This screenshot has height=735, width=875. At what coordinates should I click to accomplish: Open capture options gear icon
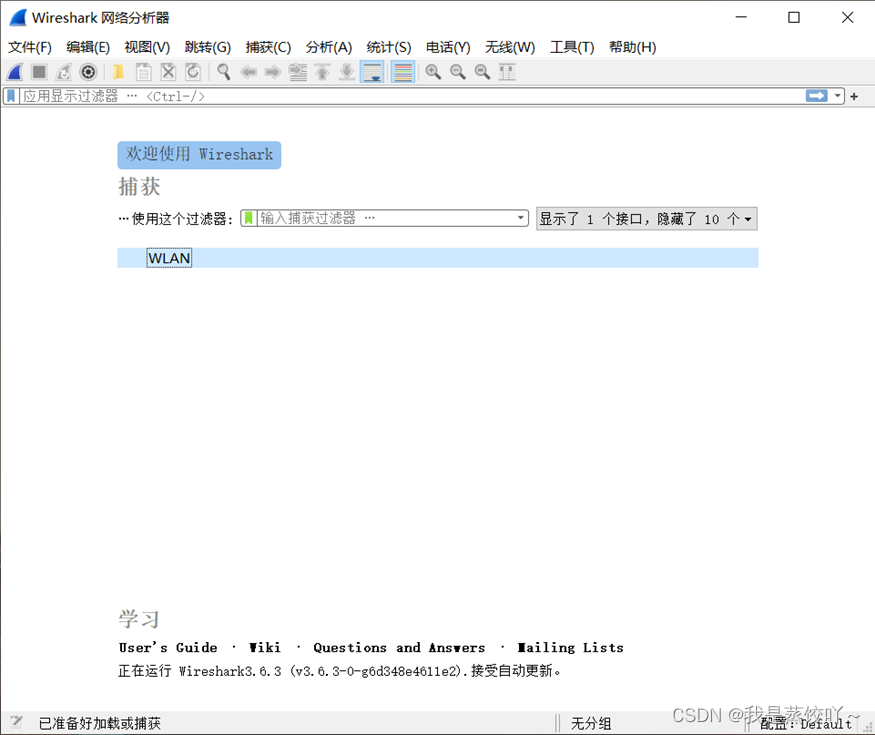tap(88, 72)
